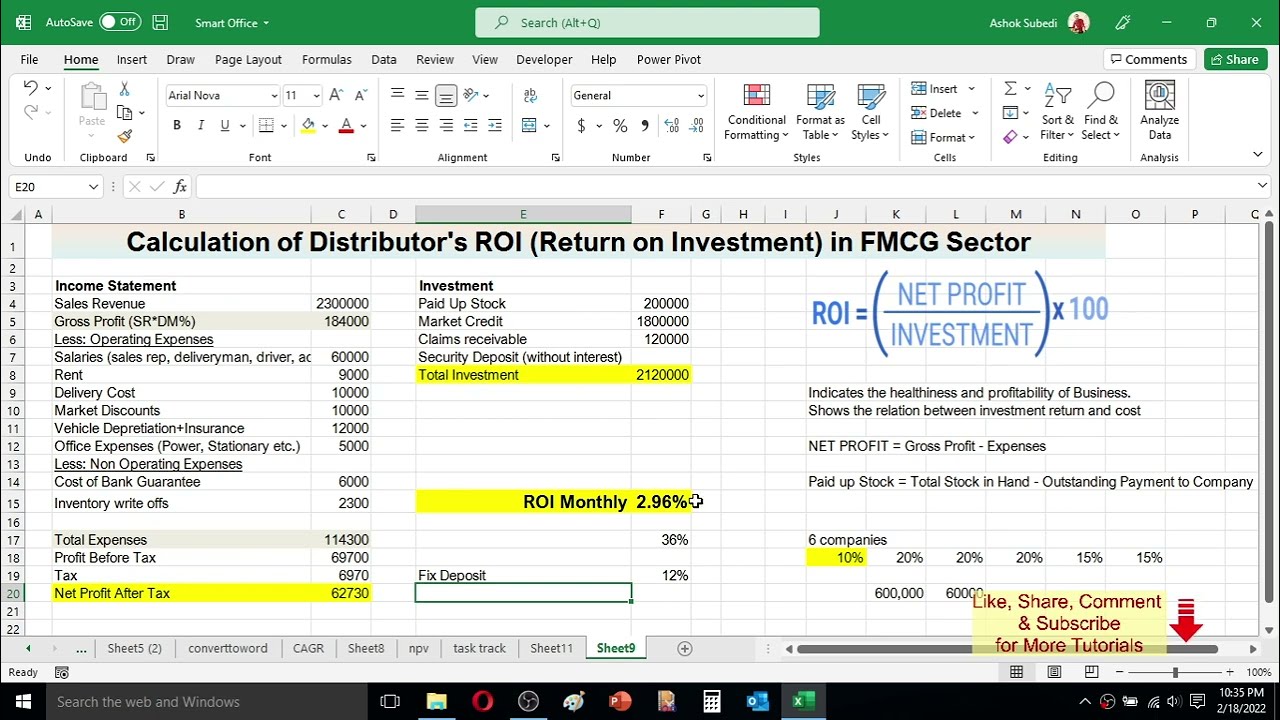1280x720 pixels.
Task: Apply Bold formatting to the cell
Action: (x=177, y=125)
